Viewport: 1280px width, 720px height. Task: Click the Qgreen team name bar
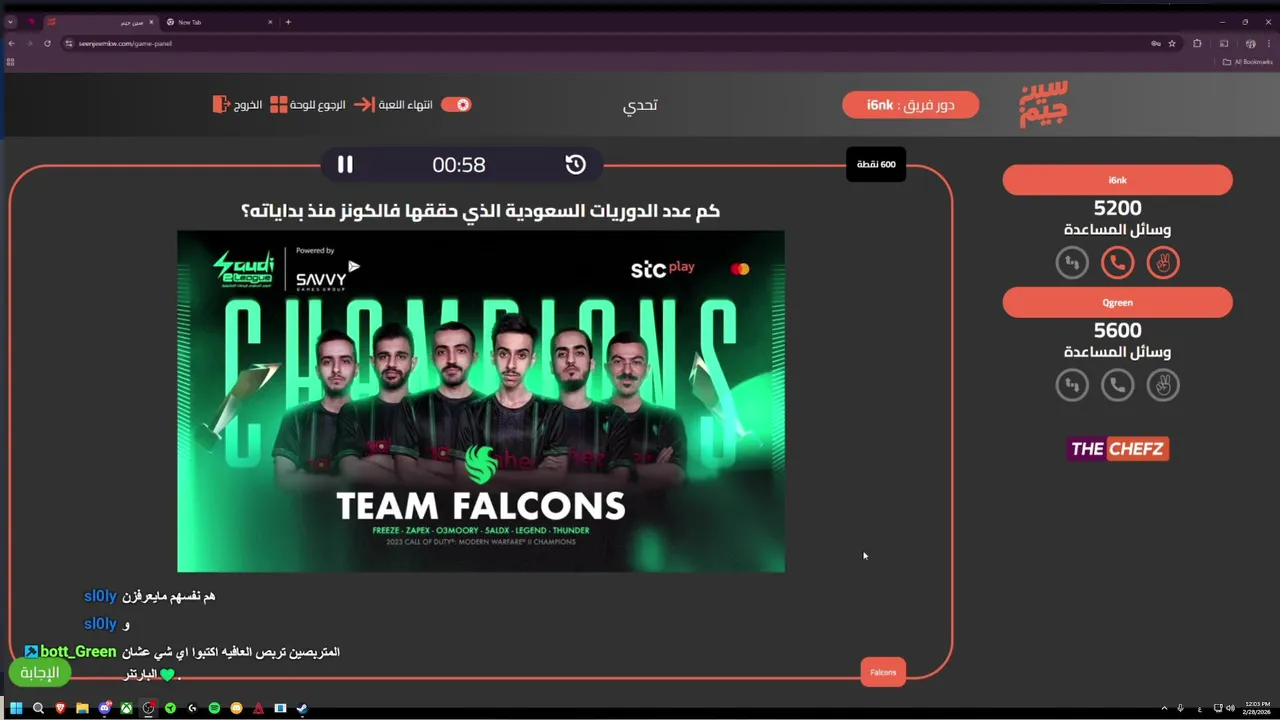1117,302
